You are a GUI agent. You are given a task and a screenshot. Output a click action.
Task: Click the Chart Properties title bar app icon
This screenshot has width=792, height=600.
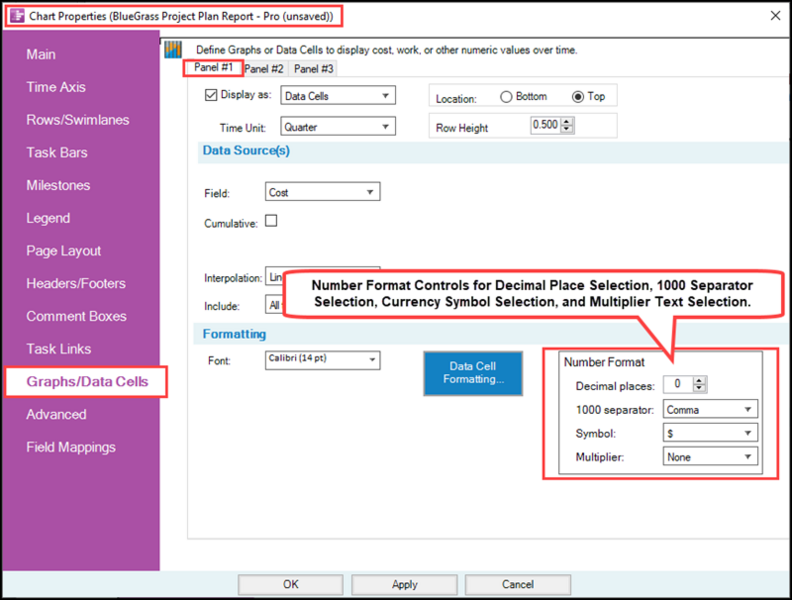(x=18, y=16)
